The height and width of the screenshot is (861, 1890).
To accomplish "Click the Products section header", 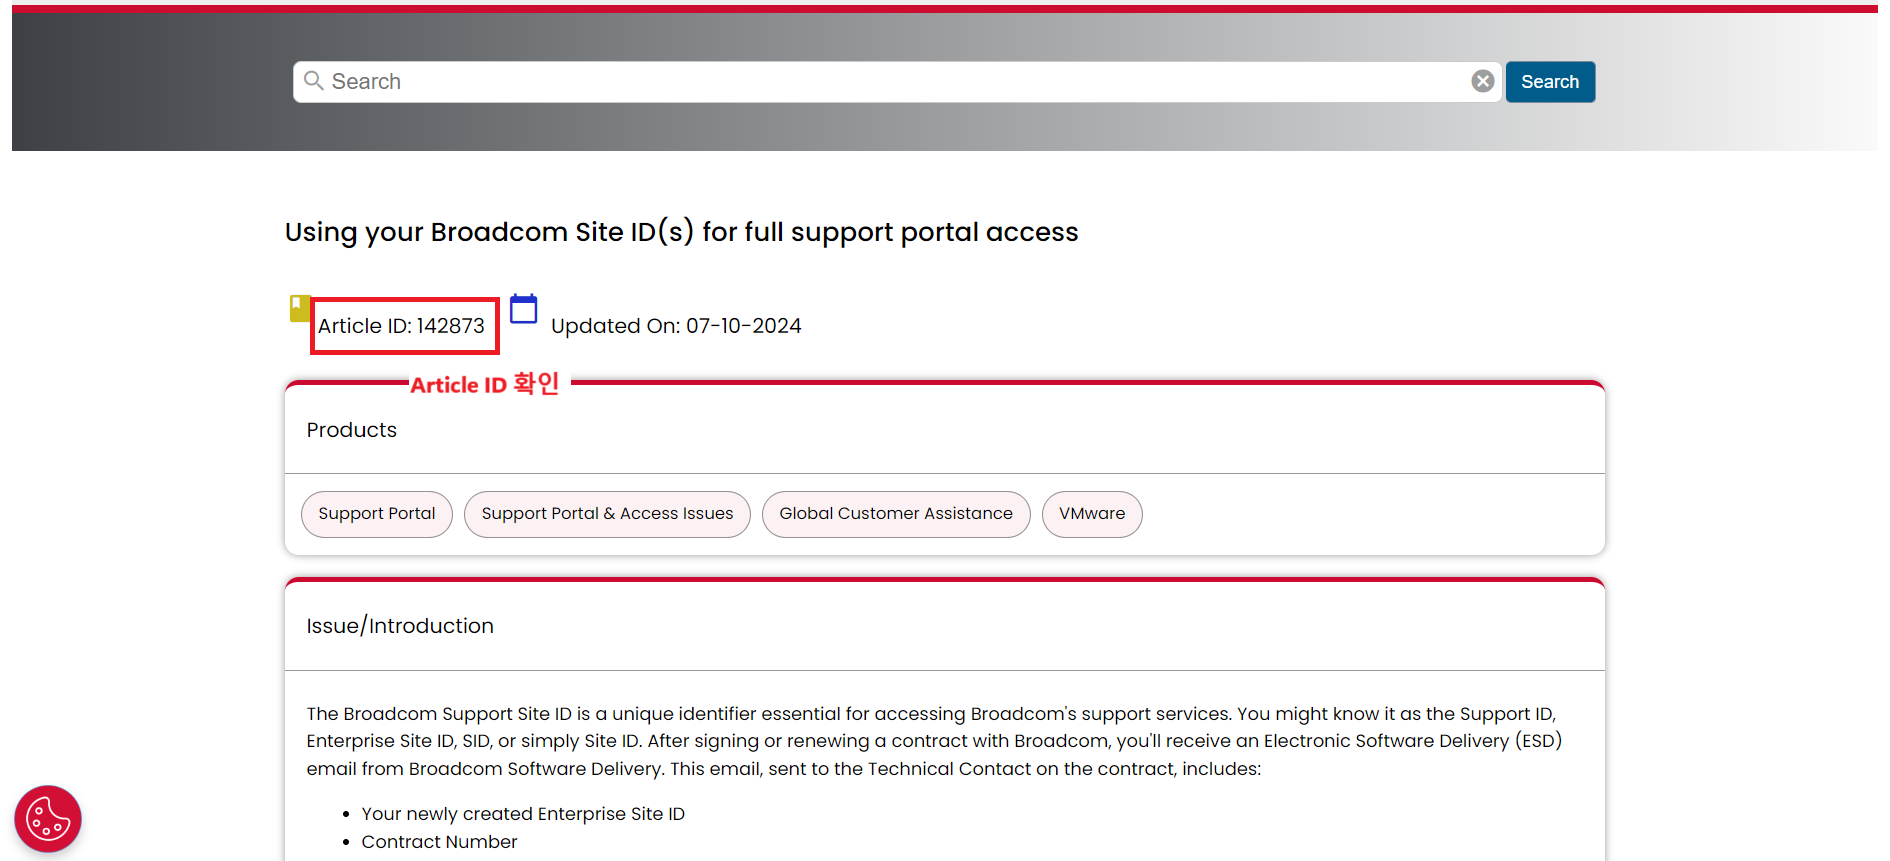I will [x=352, y=430].
